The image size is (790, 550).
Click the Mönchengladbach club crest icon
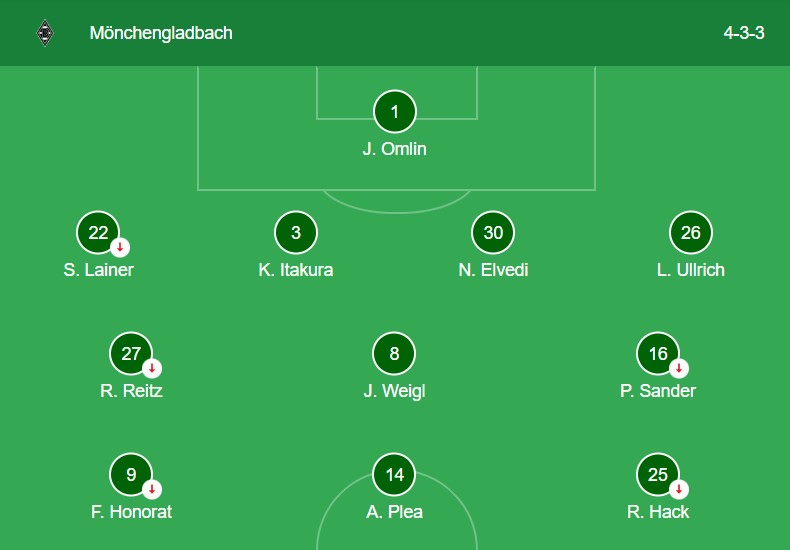45,33
